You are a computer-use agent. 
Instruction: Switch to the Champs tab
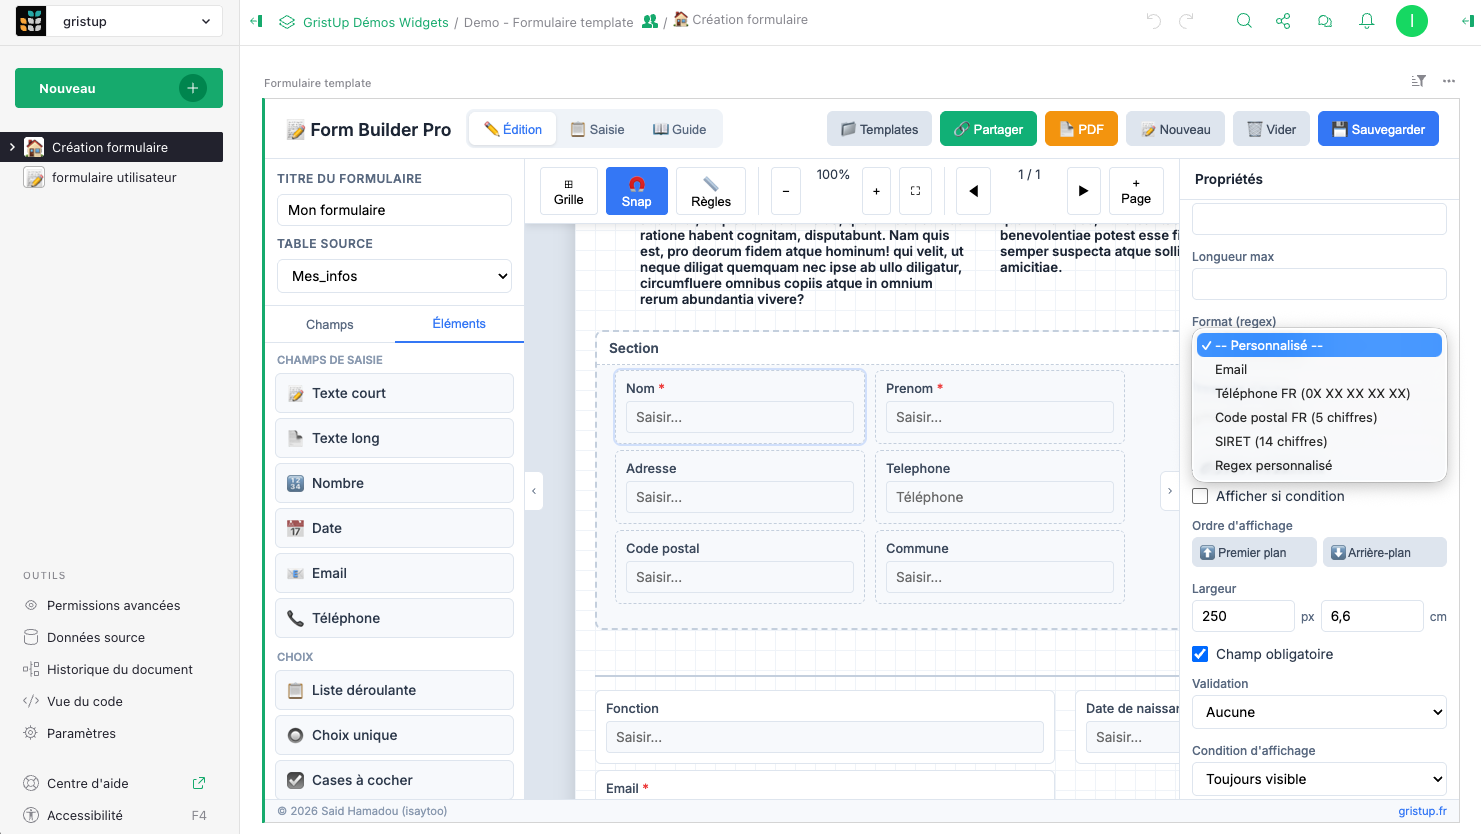(329, 324)
